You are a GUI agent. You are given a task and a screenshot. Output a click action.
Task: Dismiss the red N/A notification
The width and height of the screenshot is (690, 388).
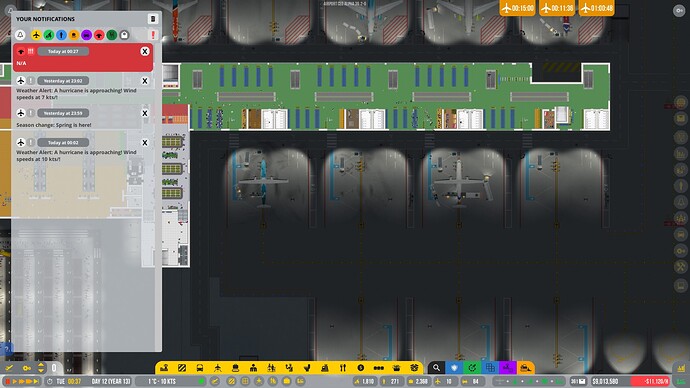click(x=144, y=51)
